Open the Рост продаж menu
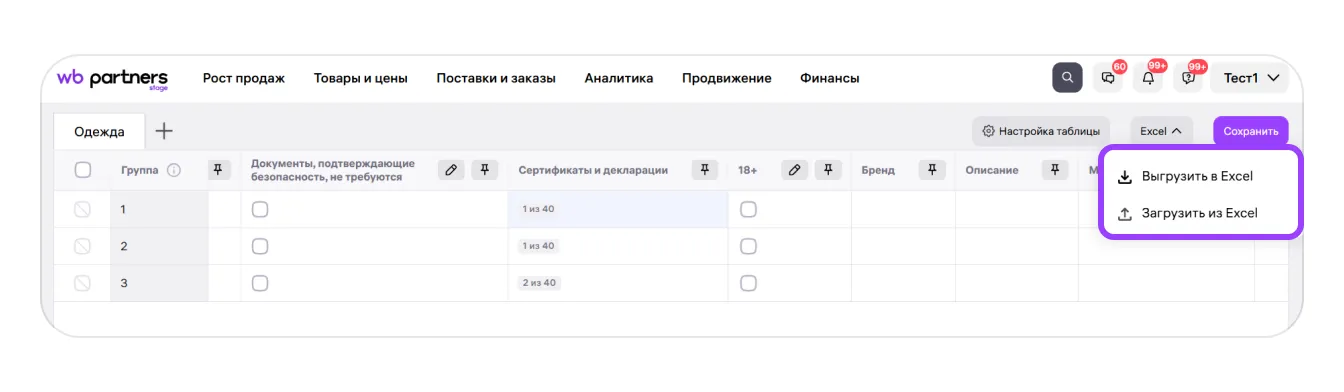1344x392 pixels. click(x=244, y=78)
